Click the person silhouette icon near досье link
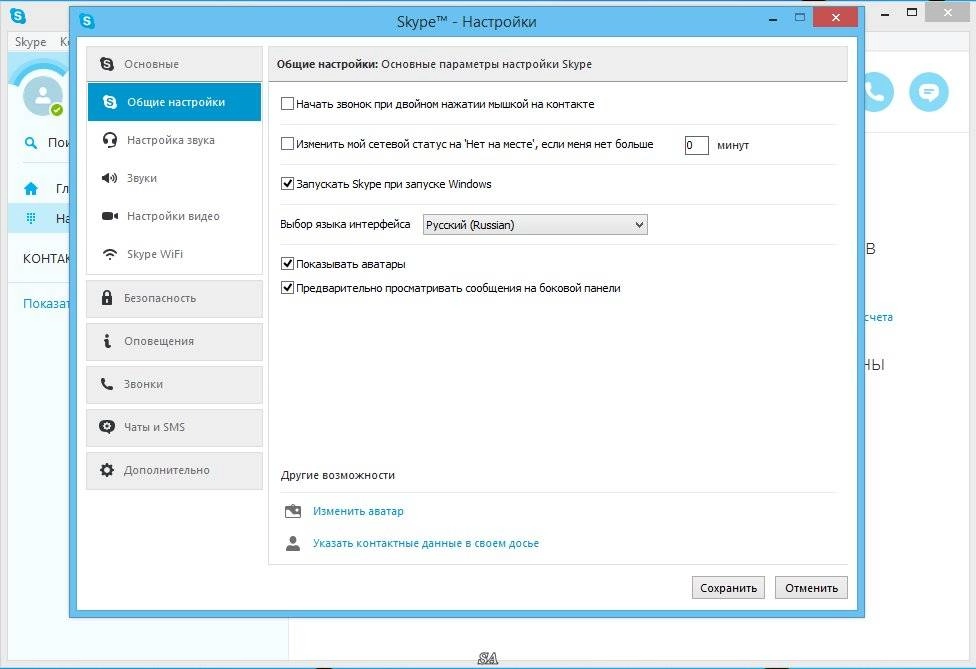The width and height of the screenshot is (976, 669). pos(293,543)
